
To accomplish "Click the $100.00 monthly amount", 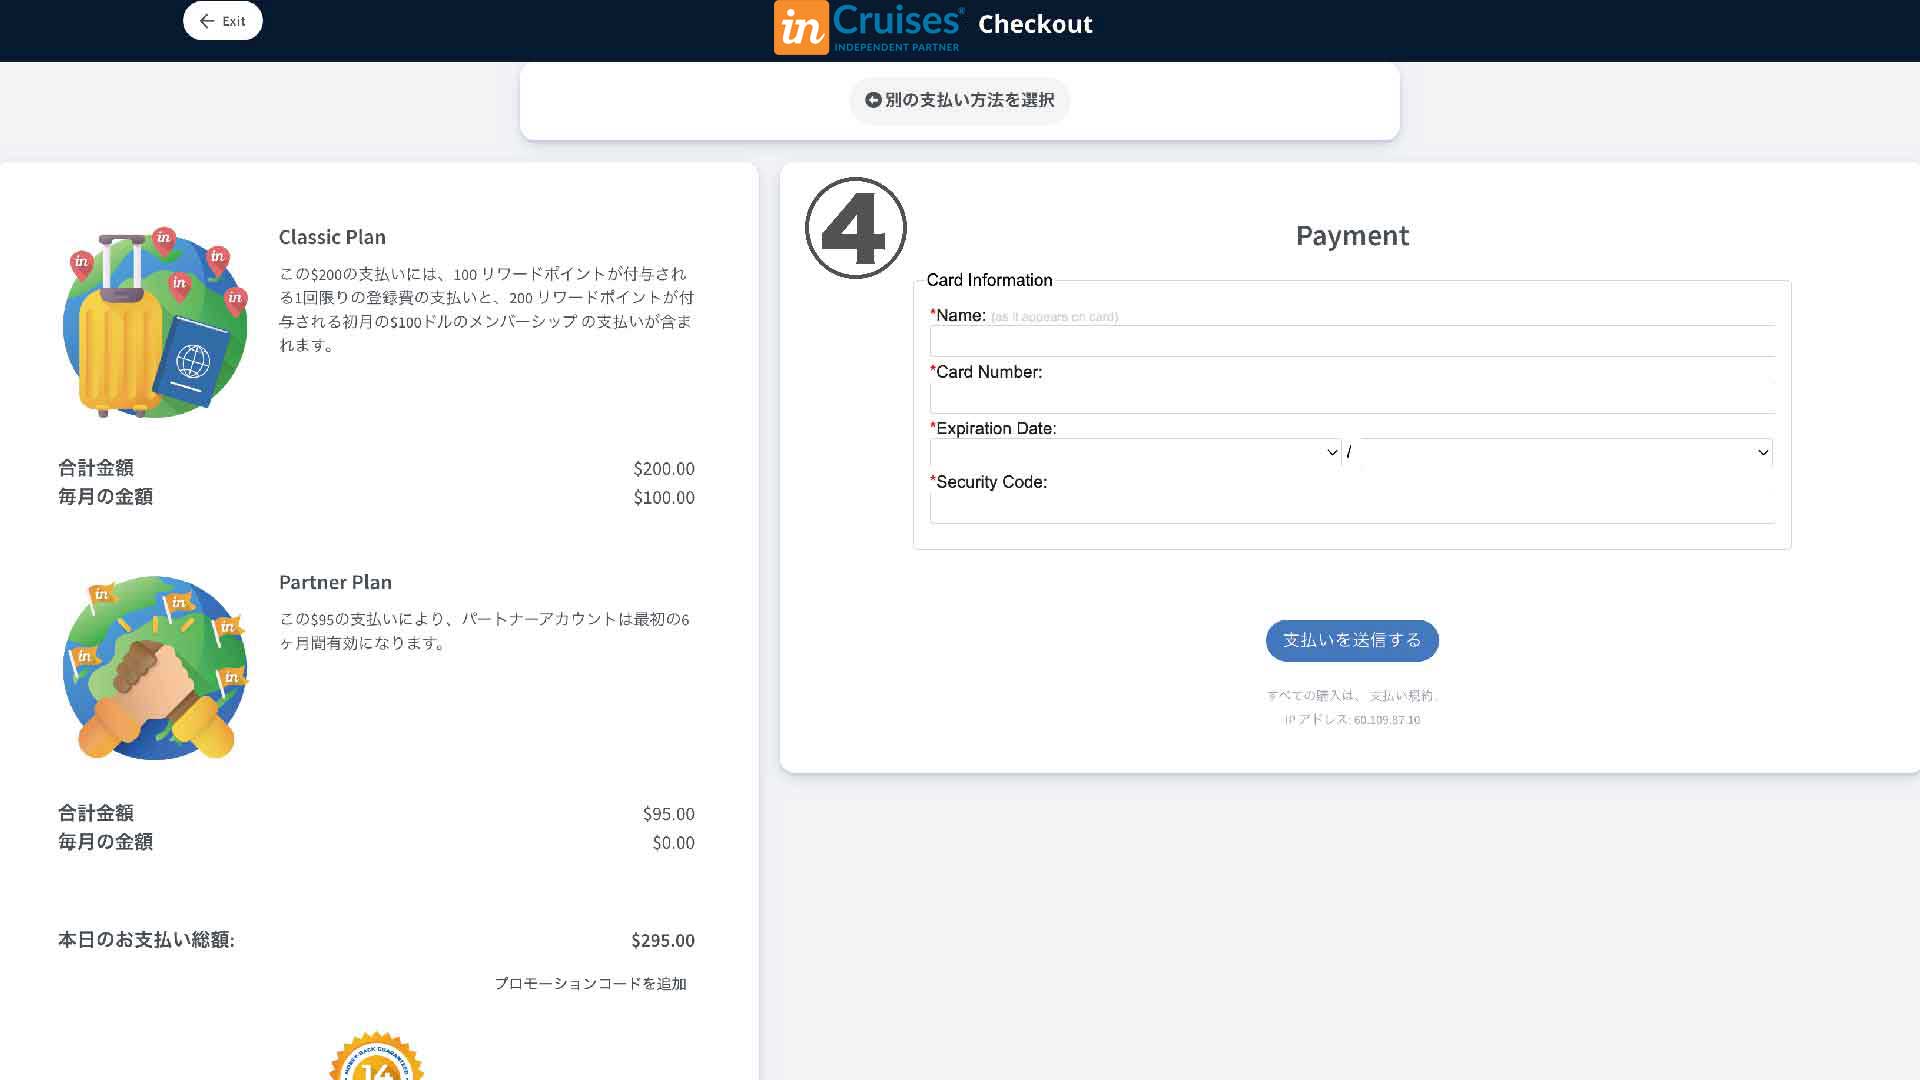I will (x=664, y=498).
